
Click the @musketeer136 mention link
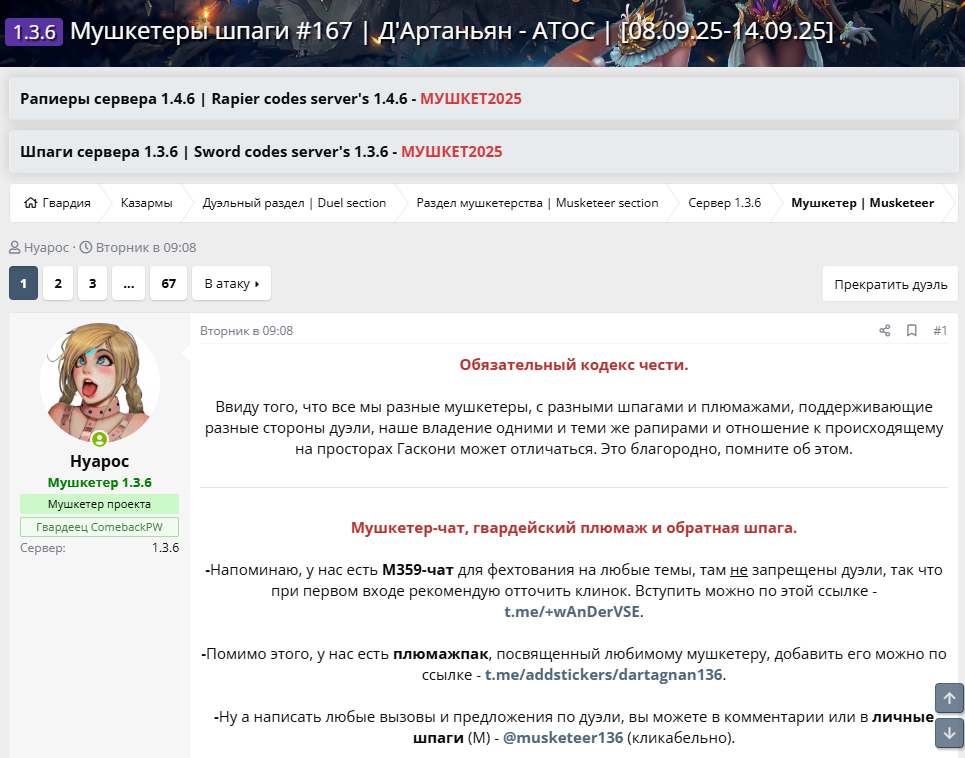tap(562, 738)
